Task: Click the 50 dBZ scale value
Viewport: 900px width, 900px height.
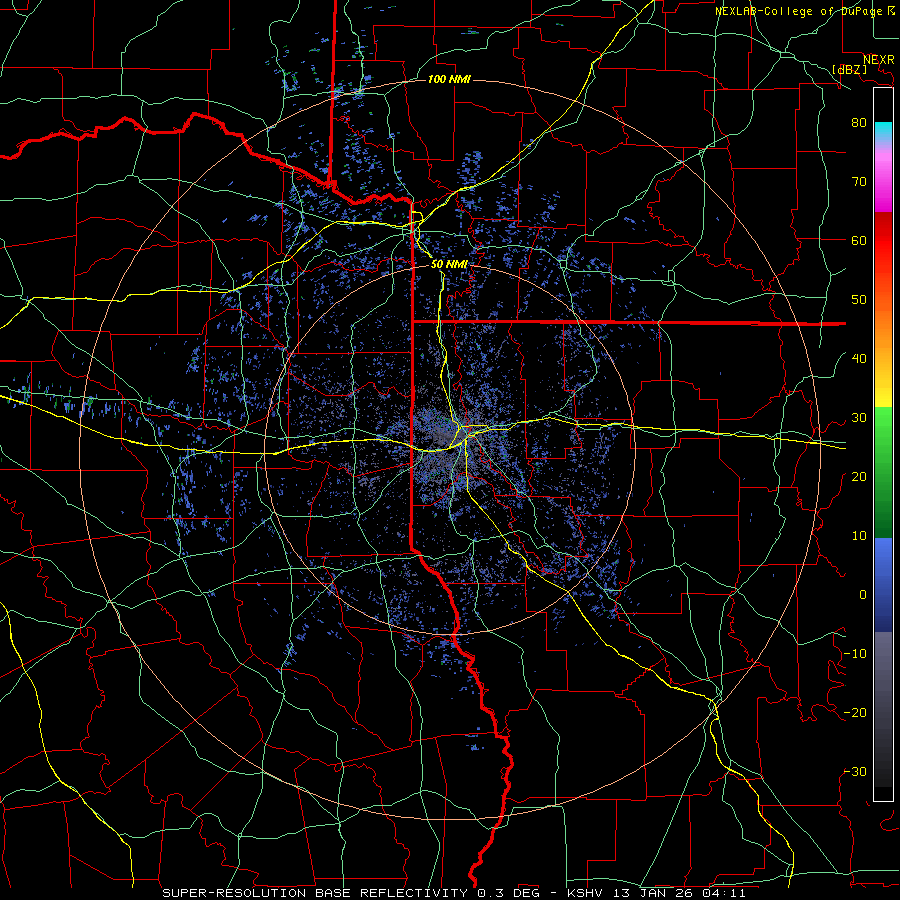Action: click(859, 300)
